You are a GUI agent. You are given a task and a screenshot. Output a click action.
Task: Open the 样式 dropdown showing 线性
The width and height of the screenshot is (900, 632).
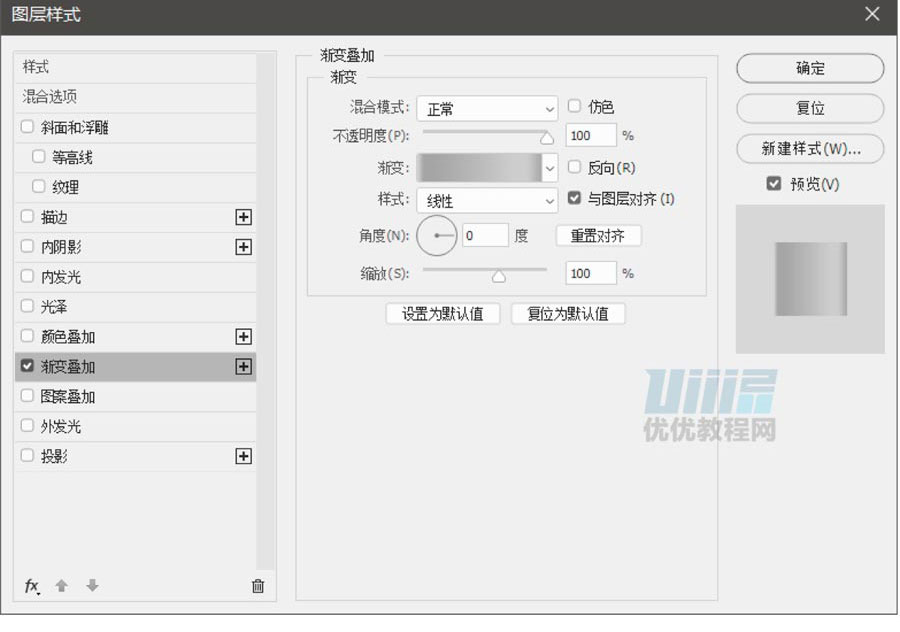(487, 200)
